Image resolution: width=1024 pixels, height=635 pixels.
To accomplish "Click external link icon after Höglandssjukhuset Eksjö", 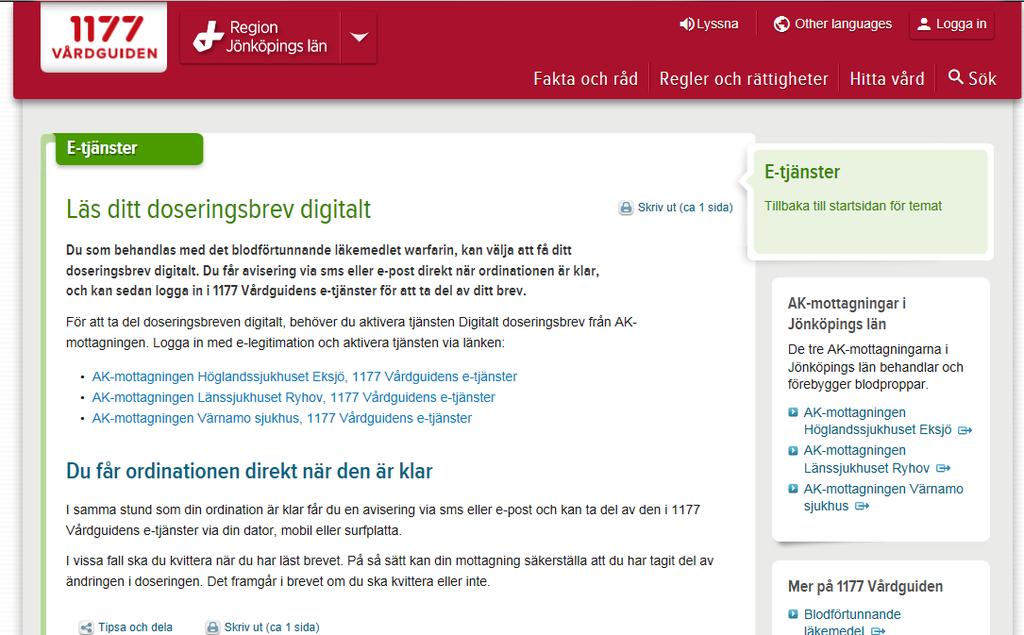I will tap(965, 431).
